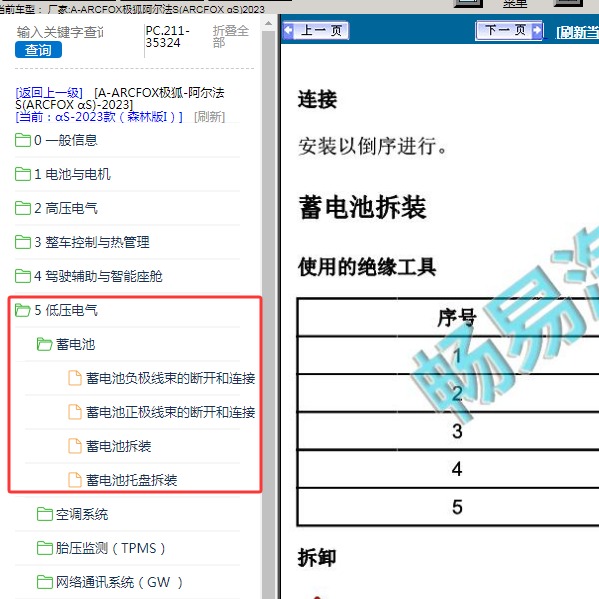The image size is (599, 599).
Task: Click the right arrow icon on 下一页
Action: [537, 30]
